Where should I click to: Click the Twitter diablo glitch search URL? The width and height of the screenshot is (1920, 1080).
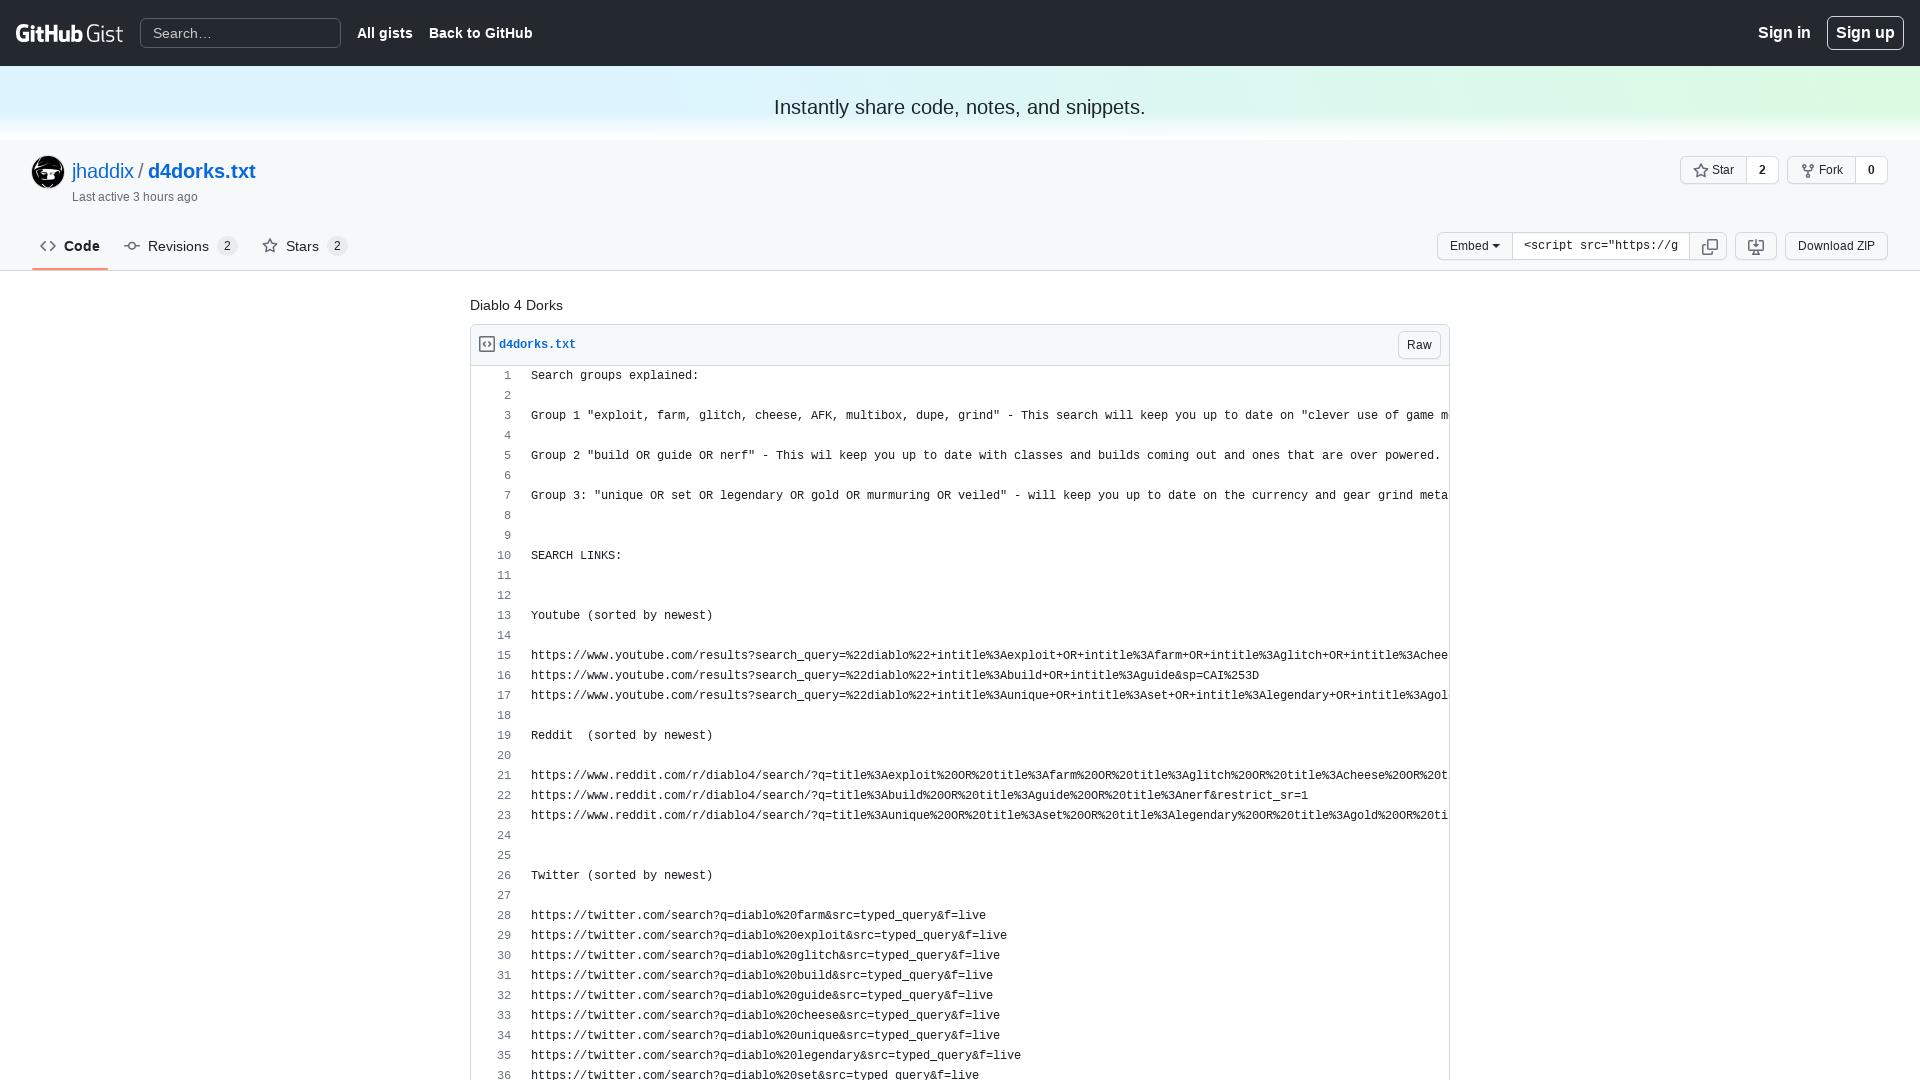(765, 956)
